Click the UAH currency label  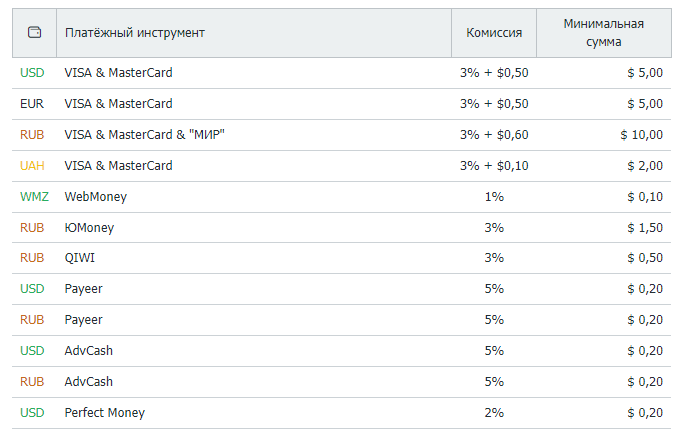click(32, 166)
